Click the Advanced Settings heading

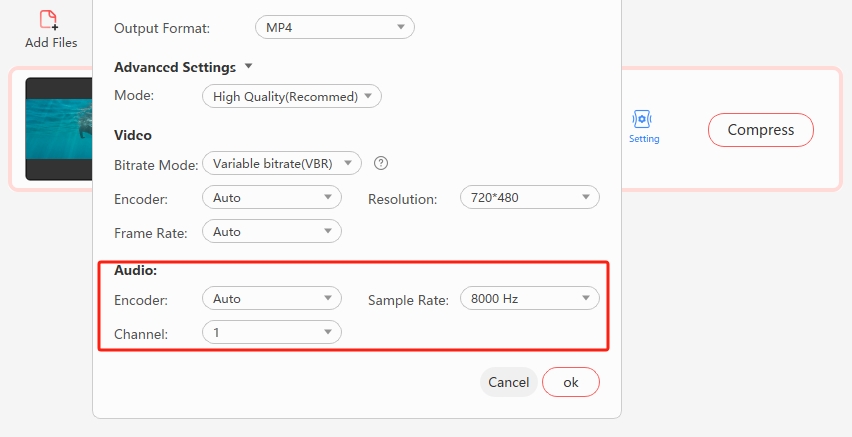[x=175, y=67]
